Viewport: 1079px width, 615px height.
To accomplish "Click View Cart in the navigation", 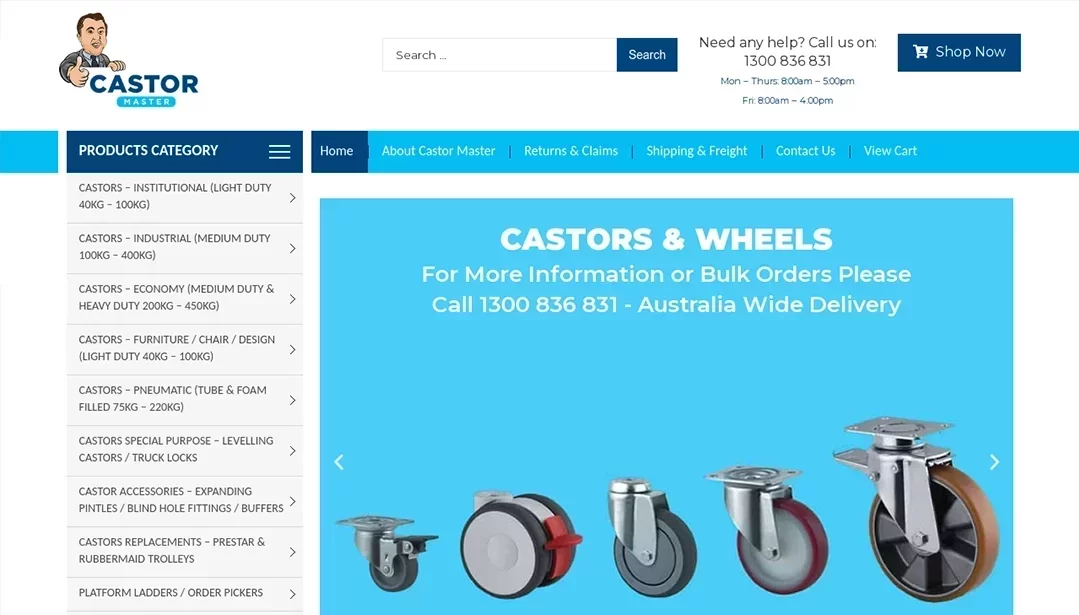I will tap(890, 151).
